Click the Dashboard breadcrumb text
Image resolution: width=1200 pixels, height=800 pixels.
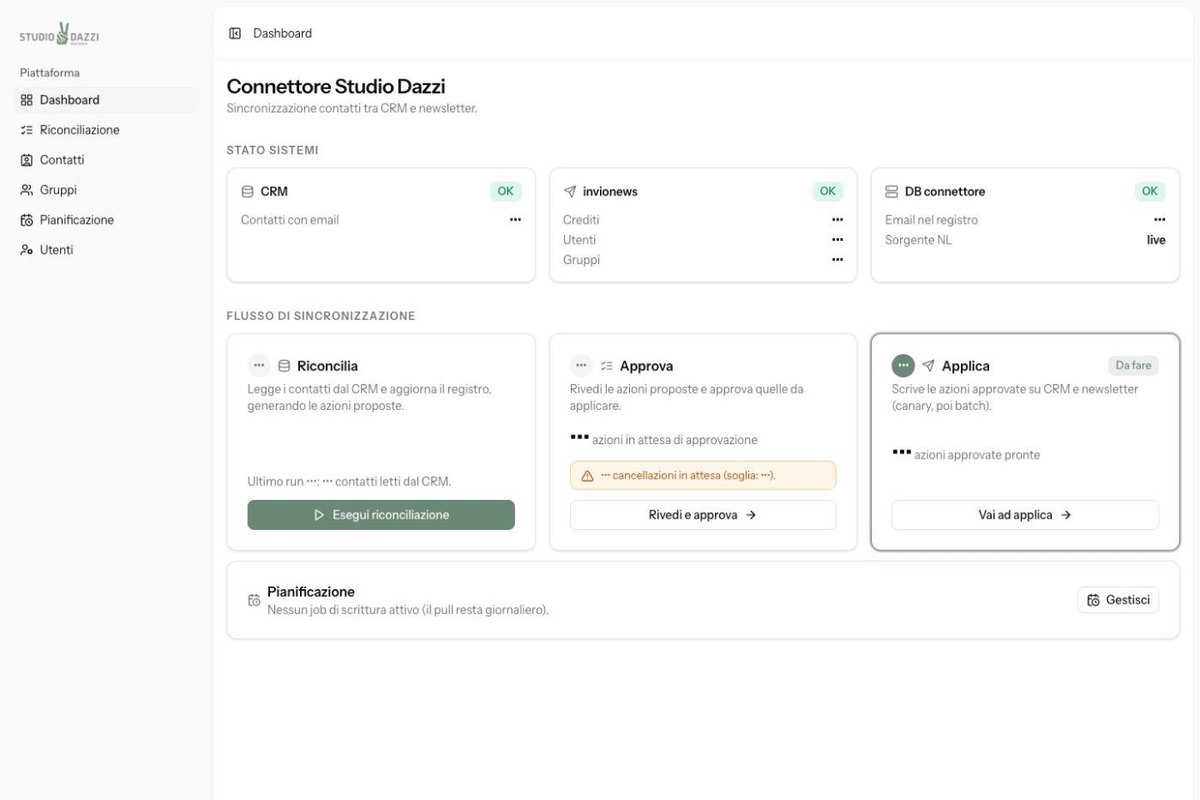282,33
